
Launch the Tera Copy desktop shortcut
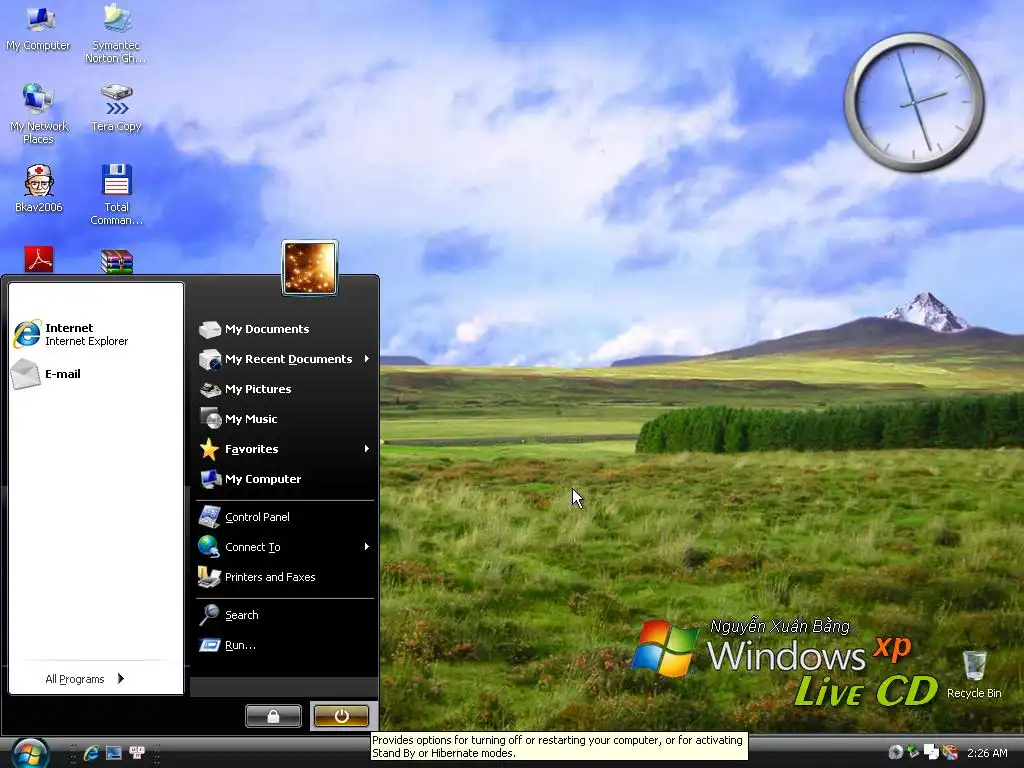point(116,108)
